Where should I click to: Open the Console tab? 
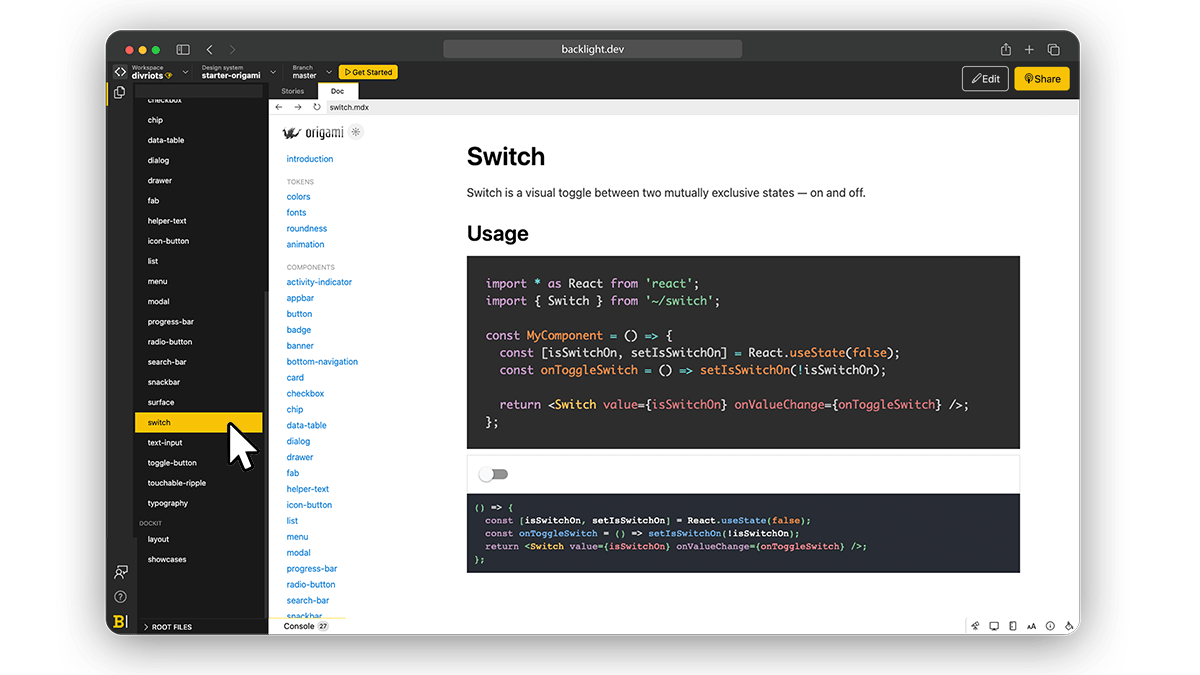pyautogui.click(x=299, y=626)
